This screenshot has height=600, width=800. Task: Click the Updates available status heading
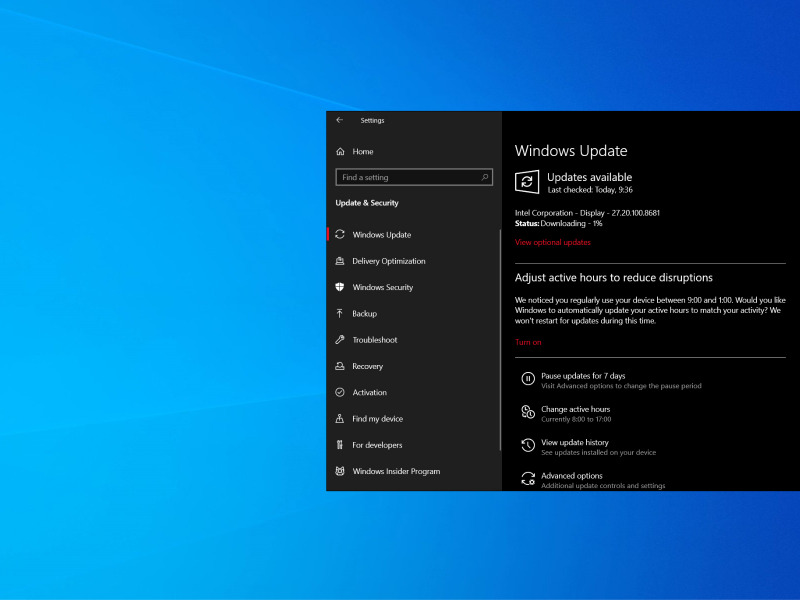pyautogui.click(x=589, y=177)
